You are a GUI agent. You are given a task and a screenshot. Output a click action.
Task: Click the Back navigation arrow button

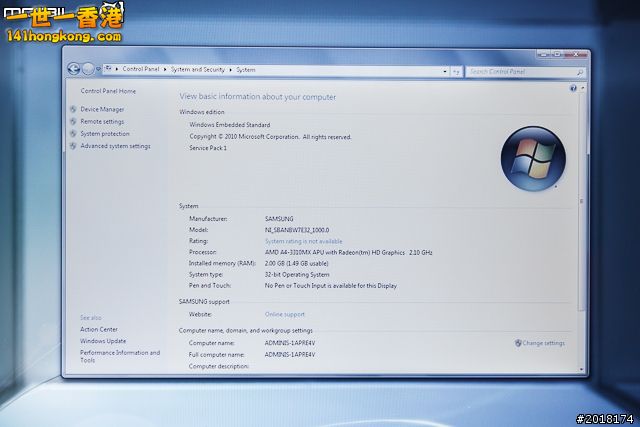(x=74, y=69)
